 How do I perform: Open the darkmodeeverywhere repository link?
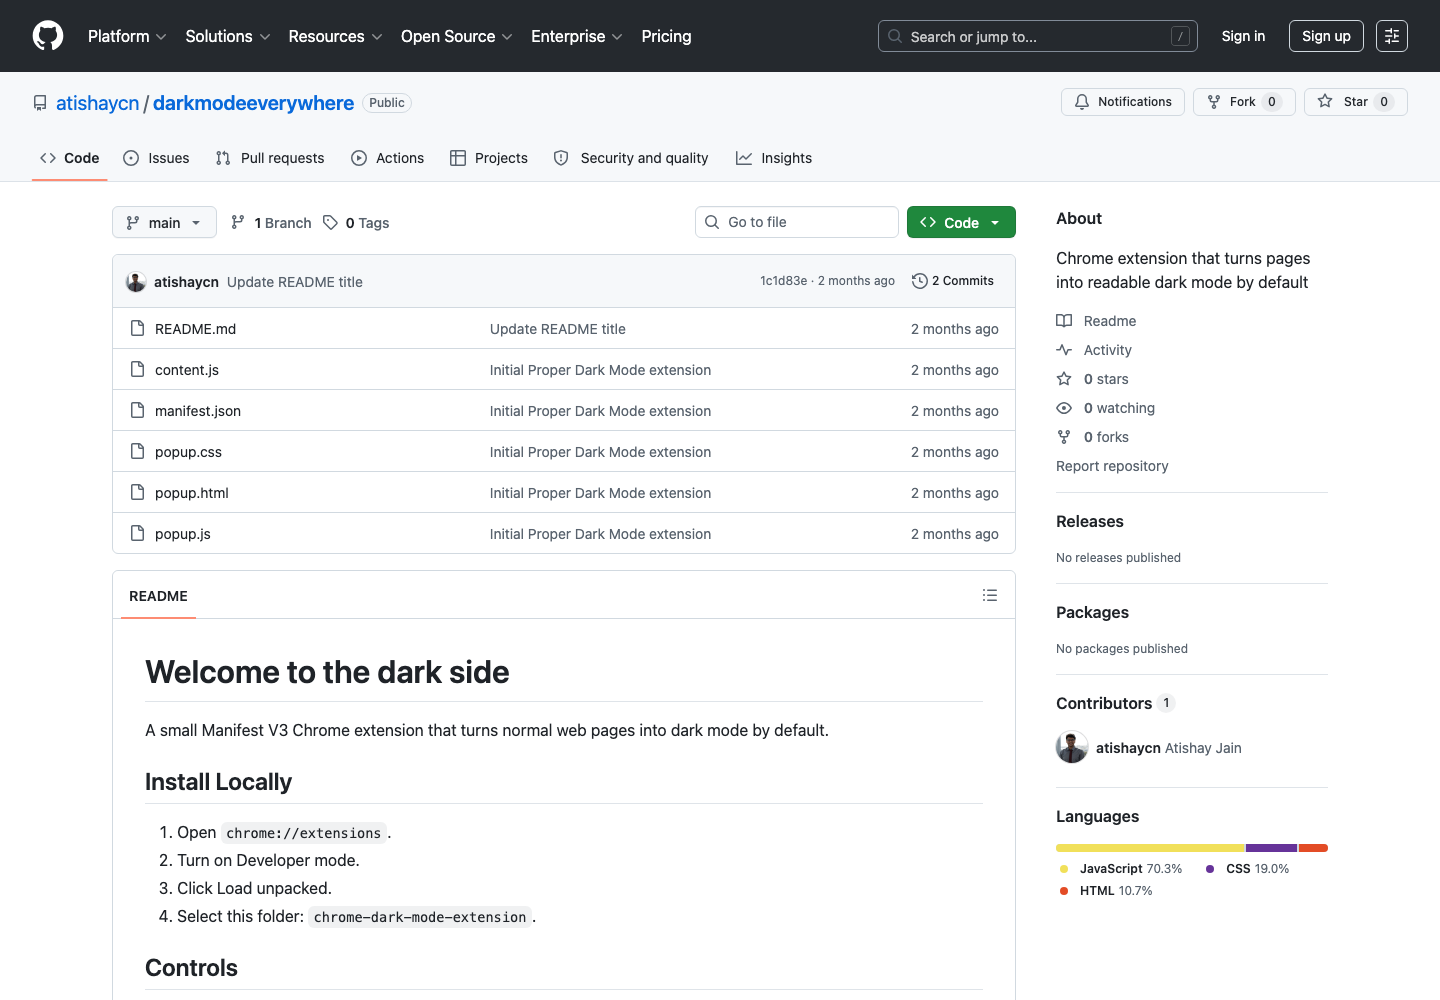point(253,103)
